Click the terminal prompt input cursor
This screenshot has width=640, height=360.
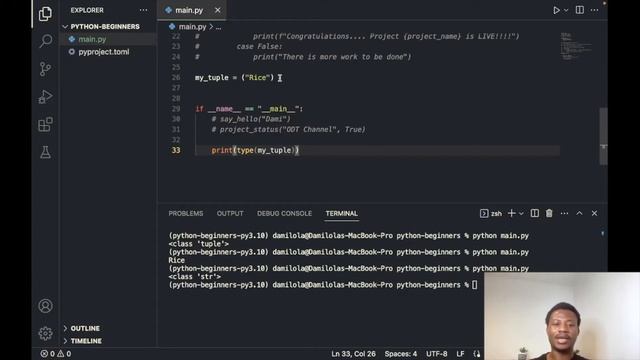(x=475, y=285)
